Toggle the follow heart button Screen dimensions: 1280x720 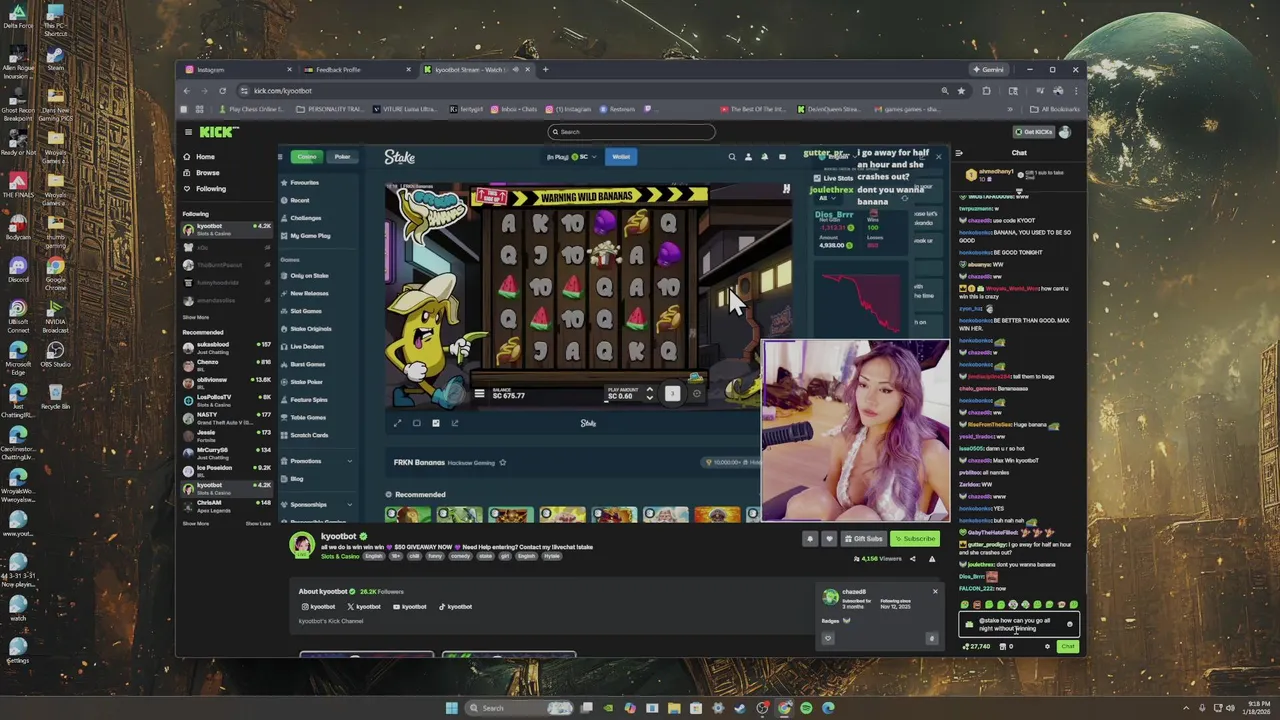pos(829,539)
